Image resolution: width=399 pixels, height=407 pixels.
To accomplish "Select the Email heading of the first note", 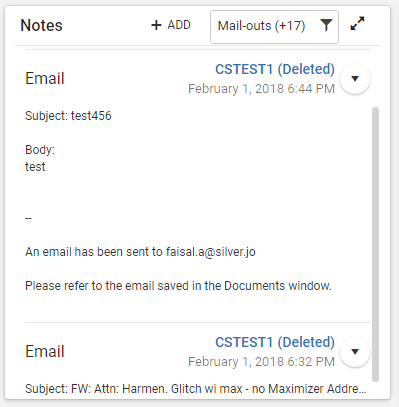I will pyautogui.click(x=45, y=78).
